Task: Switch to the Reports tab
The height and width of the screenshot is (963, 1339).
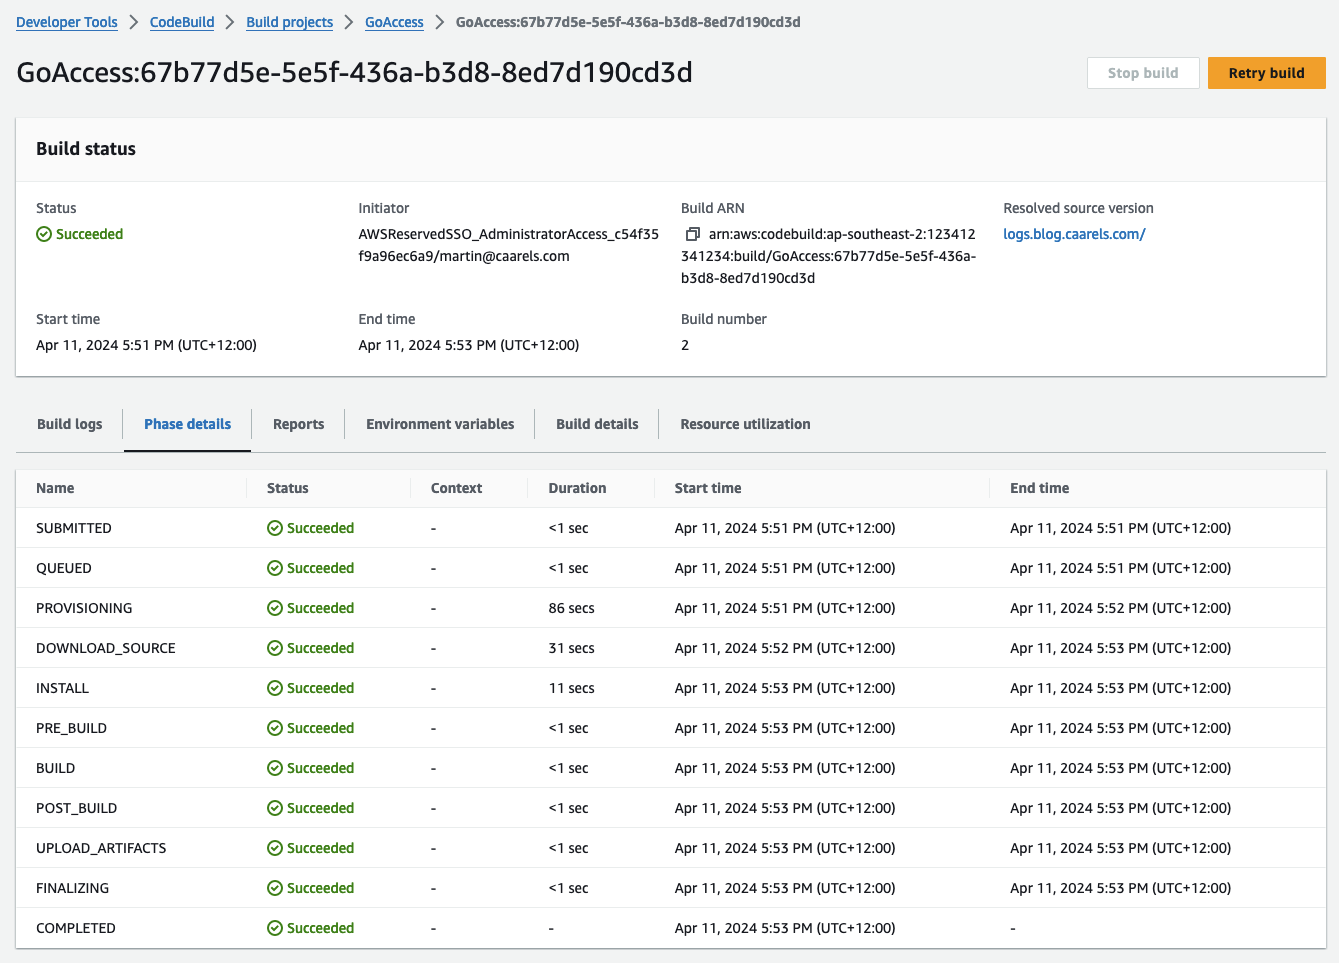Action: 298,424
